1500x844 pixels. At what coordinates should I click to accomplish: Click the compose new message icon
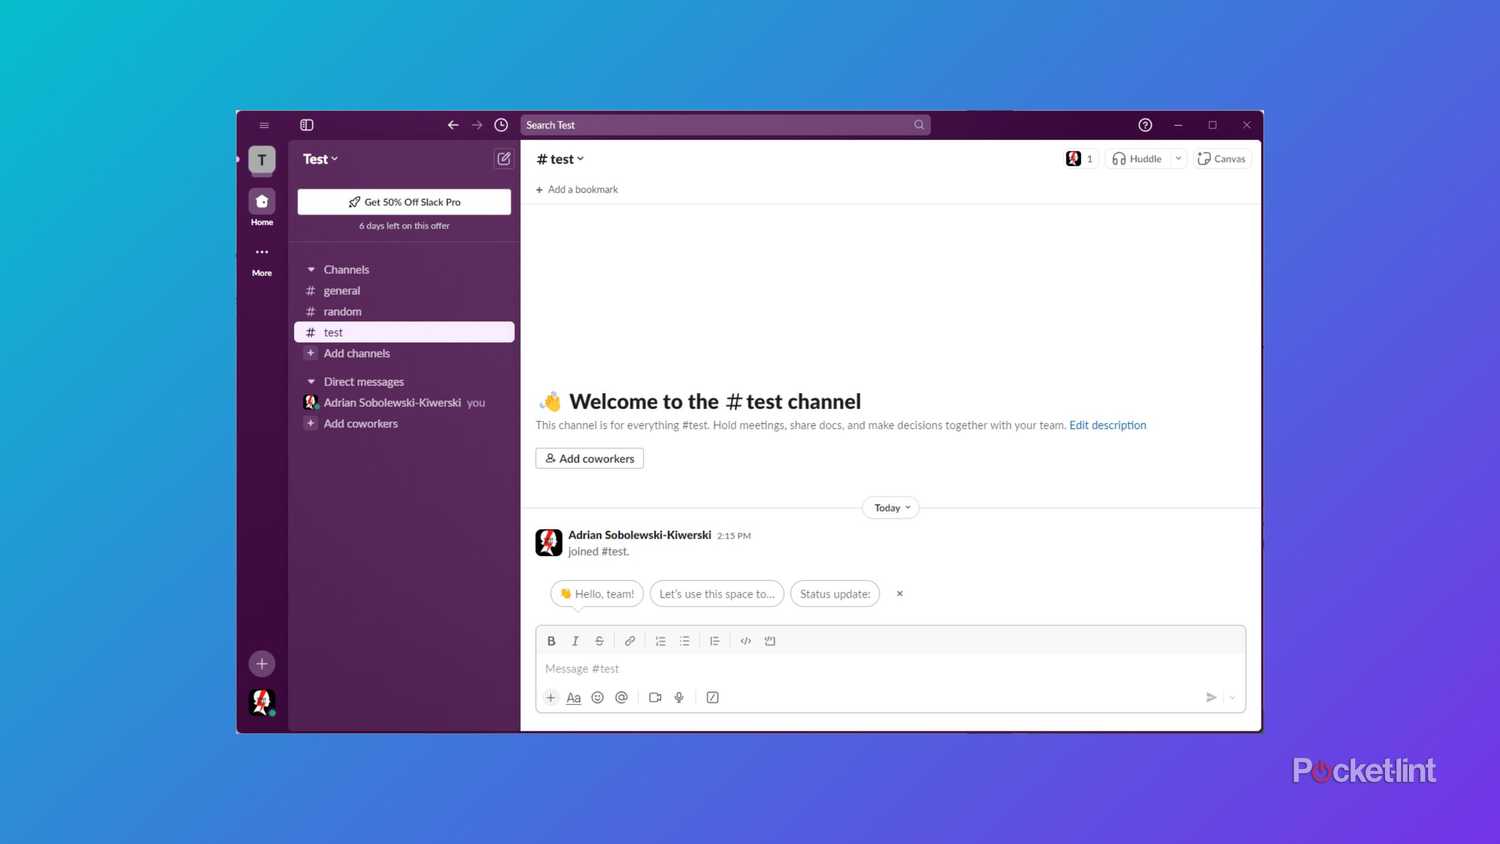504,159
